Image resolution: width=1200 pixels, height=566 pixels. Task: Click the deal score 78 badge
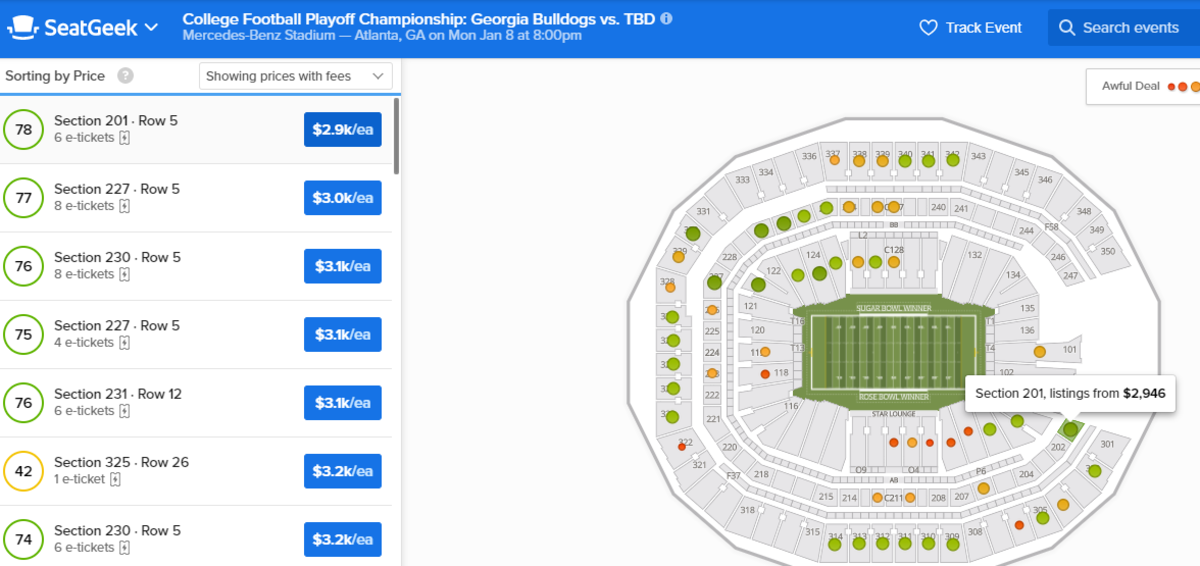tap(24, 130)
